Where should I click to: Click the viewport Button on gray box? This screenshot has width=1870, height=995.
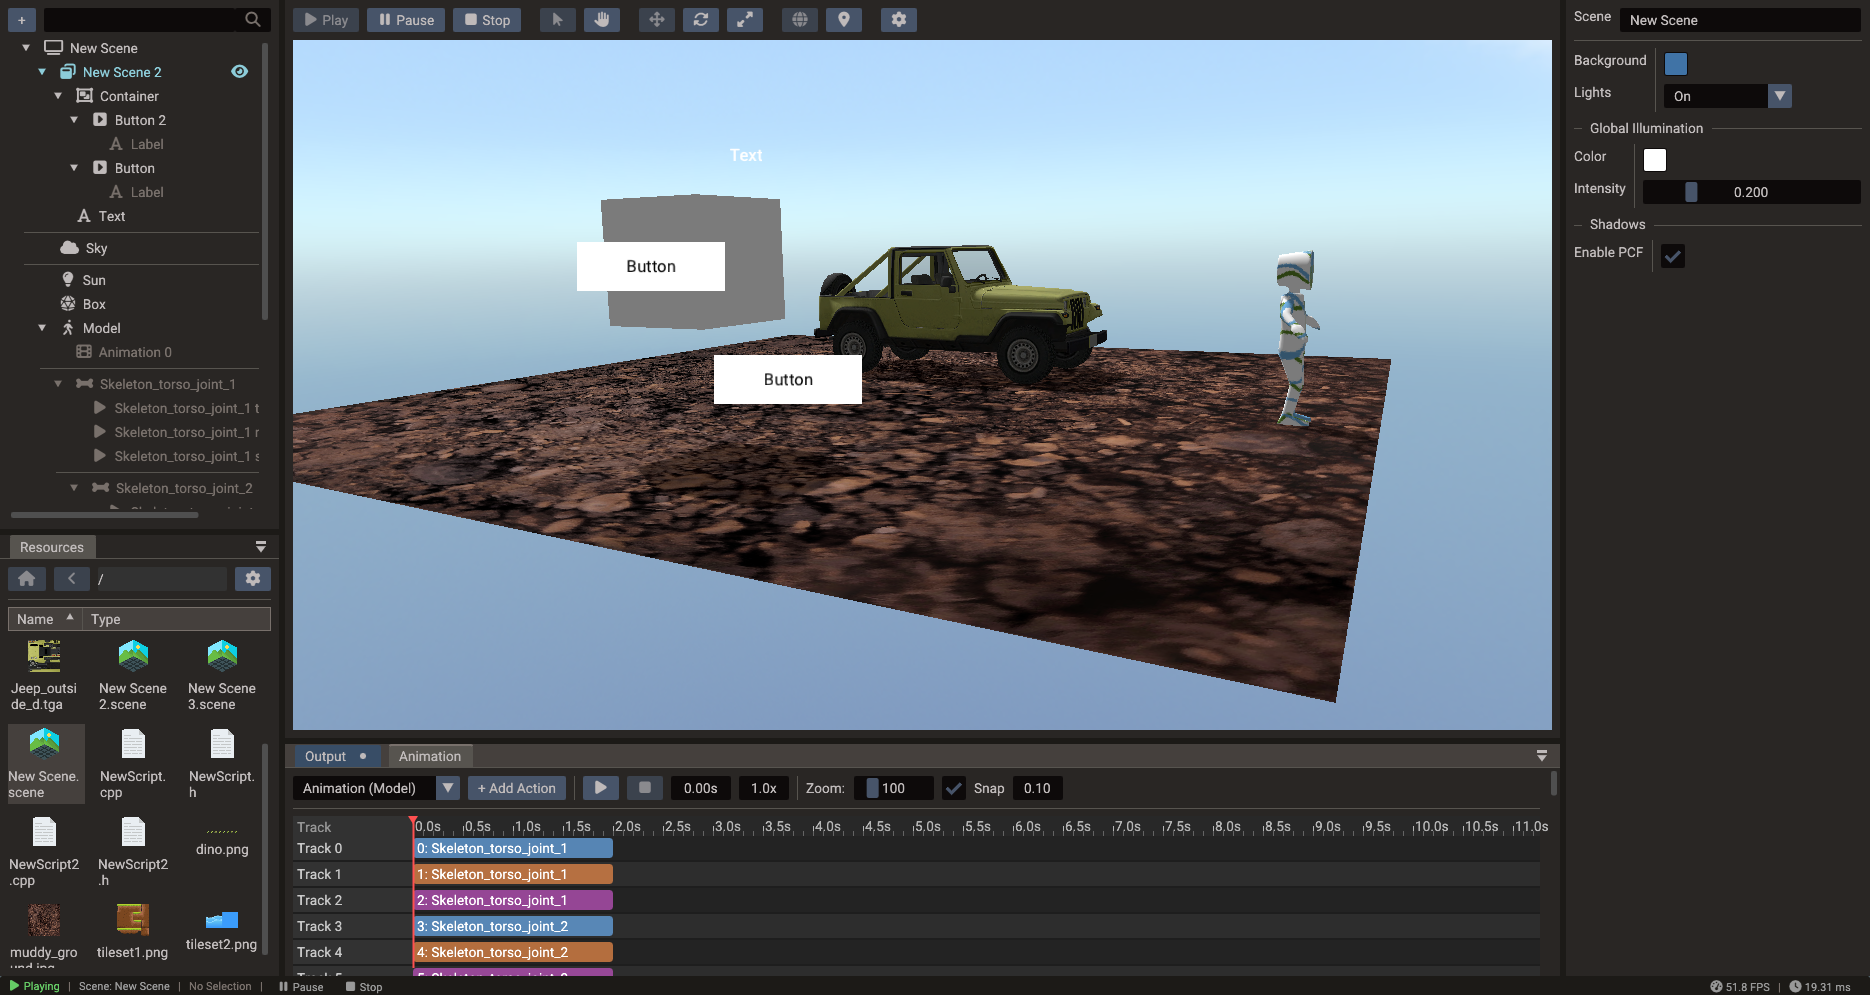coord(651,267)
